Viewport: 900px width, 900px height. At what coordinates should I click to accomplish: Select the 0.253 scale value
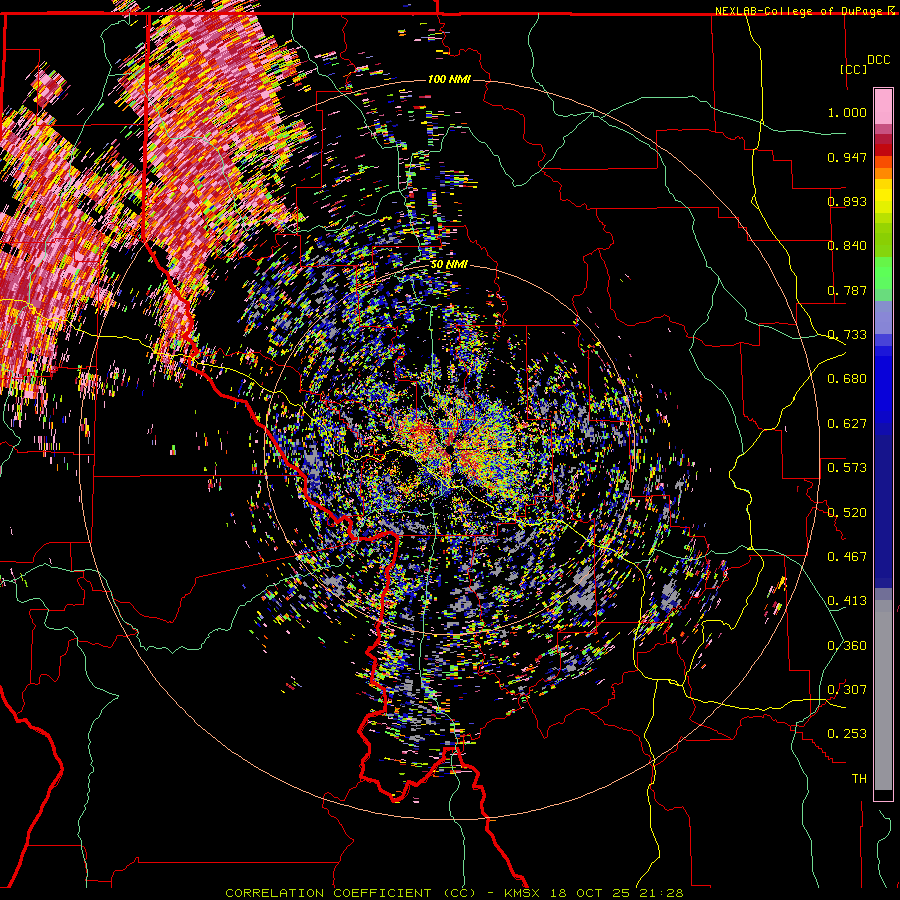click(847, 734)
